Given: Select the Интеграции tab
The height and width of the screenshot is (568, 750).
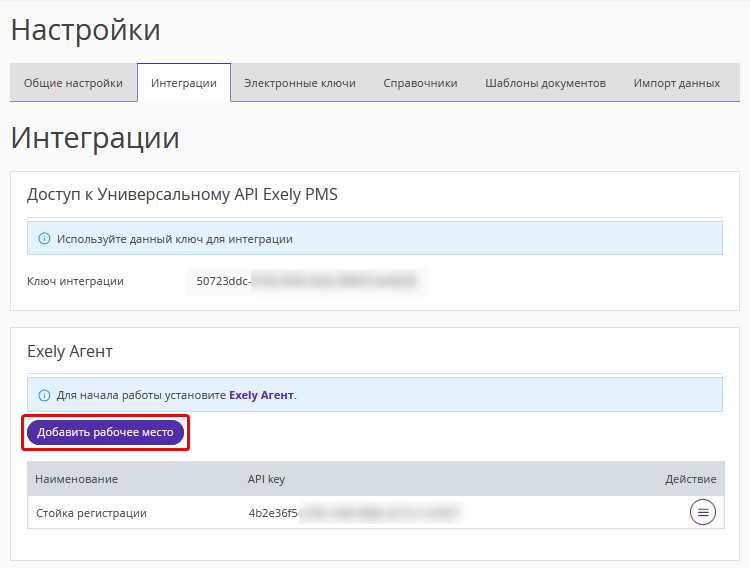Looking at the screenshot, I should (184, 83).
